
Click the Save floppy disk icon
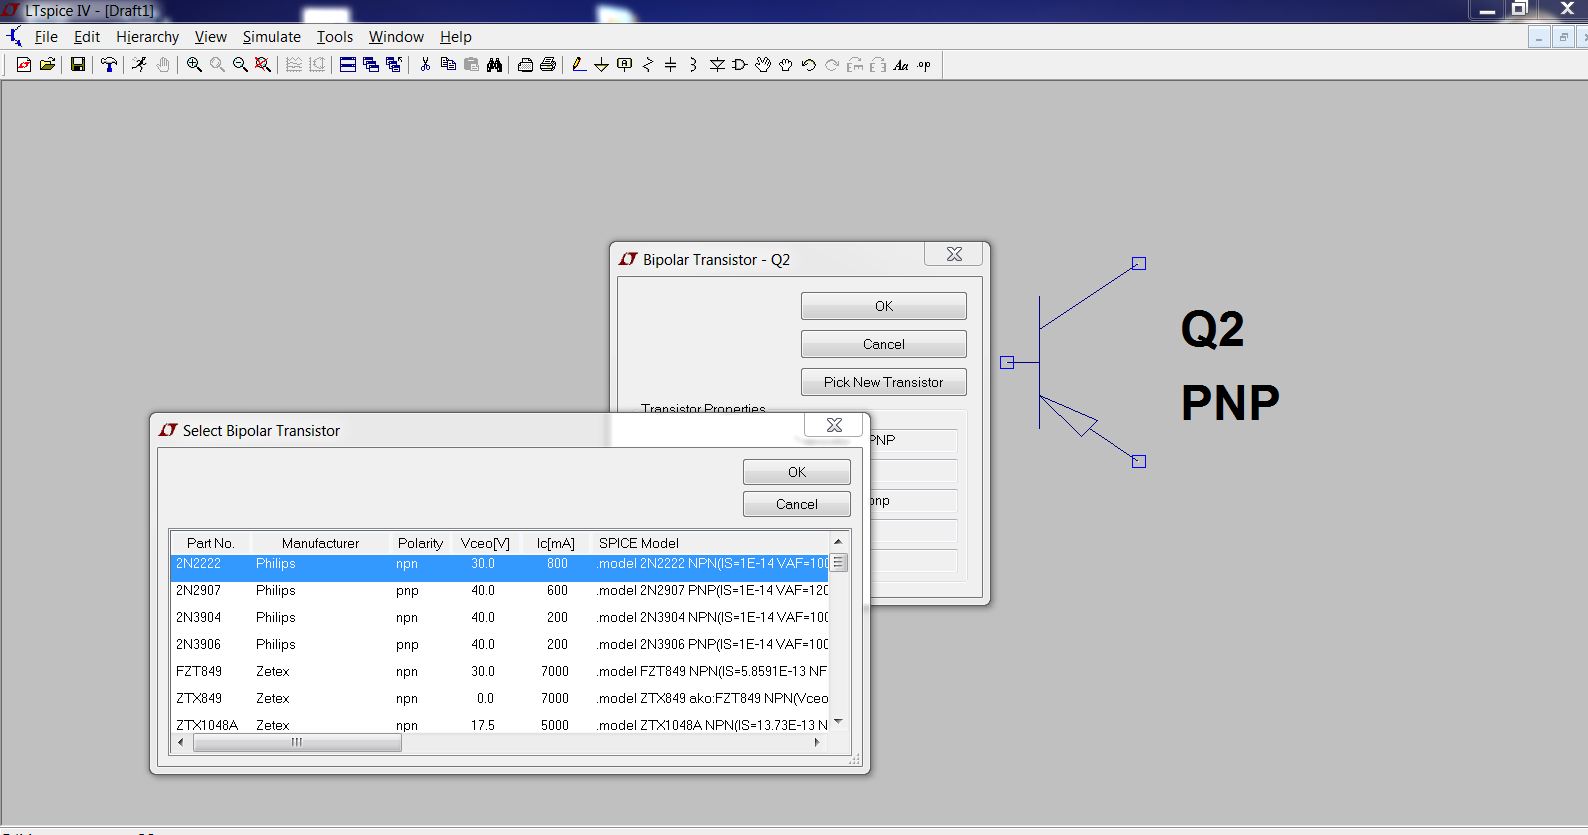(77, 65)
